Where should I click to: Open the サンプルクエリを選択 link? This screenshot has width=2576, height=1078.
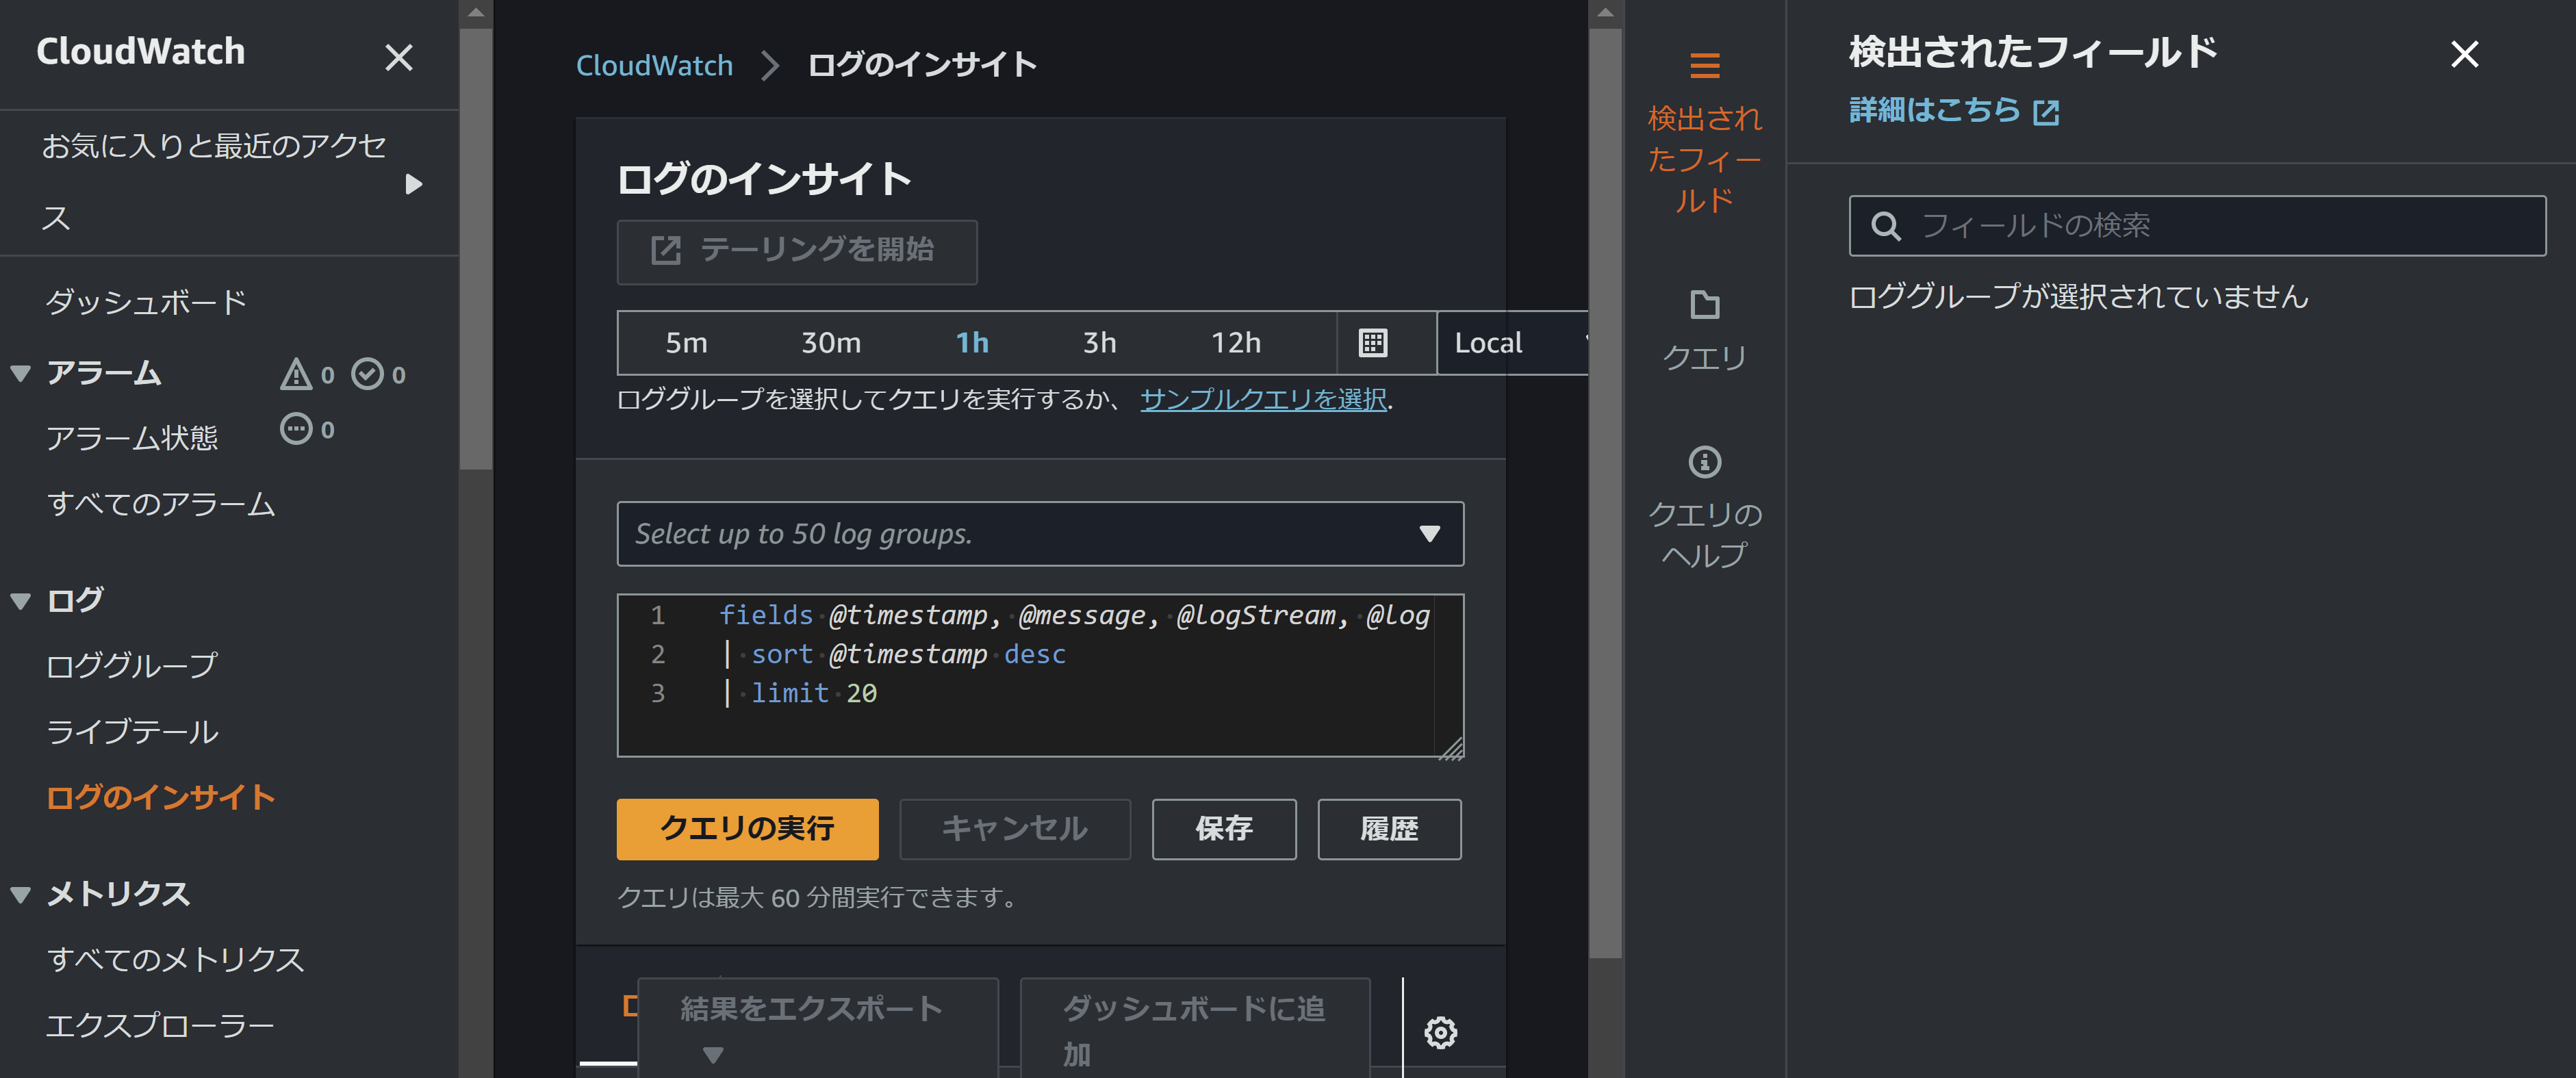[1263, 400]
